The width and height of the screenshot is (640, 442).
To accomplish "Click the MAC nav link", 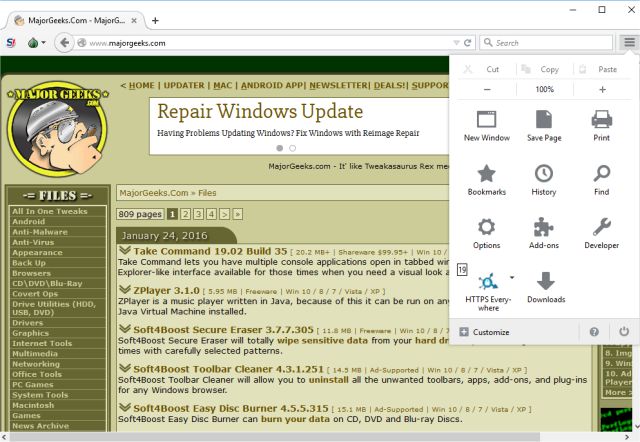I will [x=222, y=85].
